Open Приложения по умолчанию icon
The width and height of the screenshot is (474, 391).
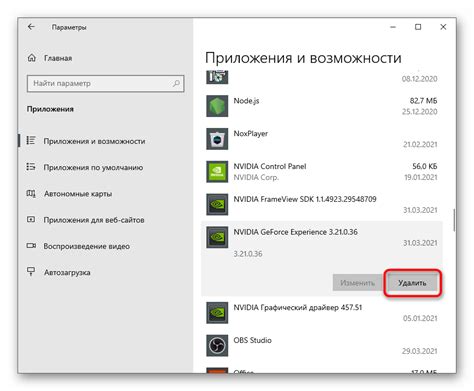pos(31,167)
